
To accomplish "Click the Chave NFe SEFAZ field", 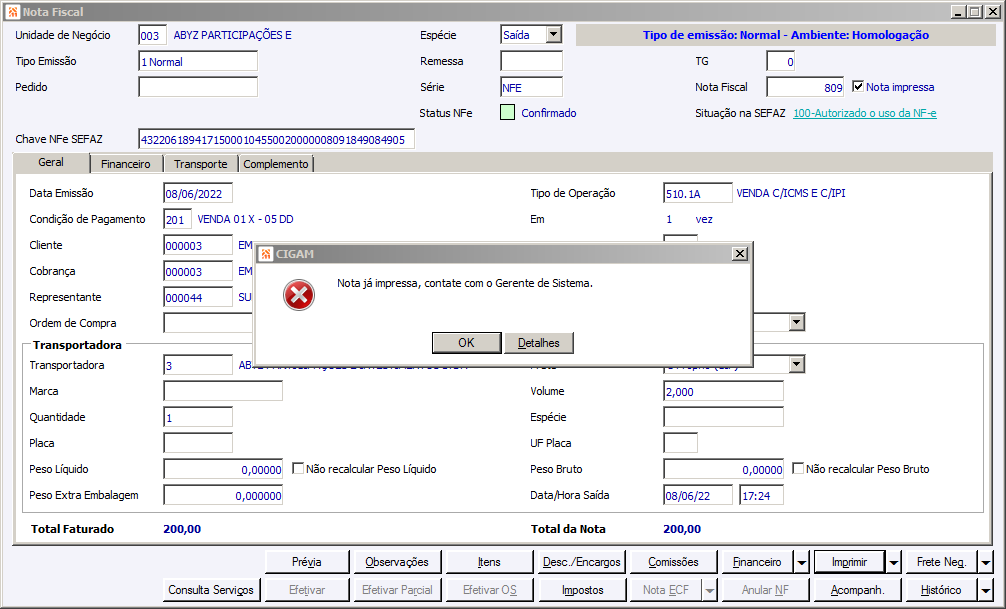I will [x=277, y=139].
